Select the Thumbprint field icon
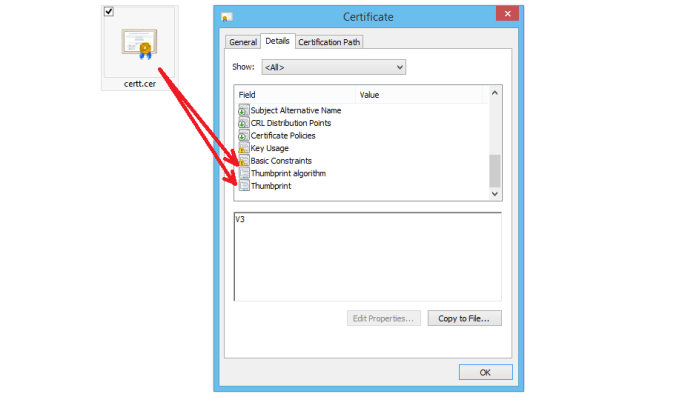685x411 pixels. 243,186
